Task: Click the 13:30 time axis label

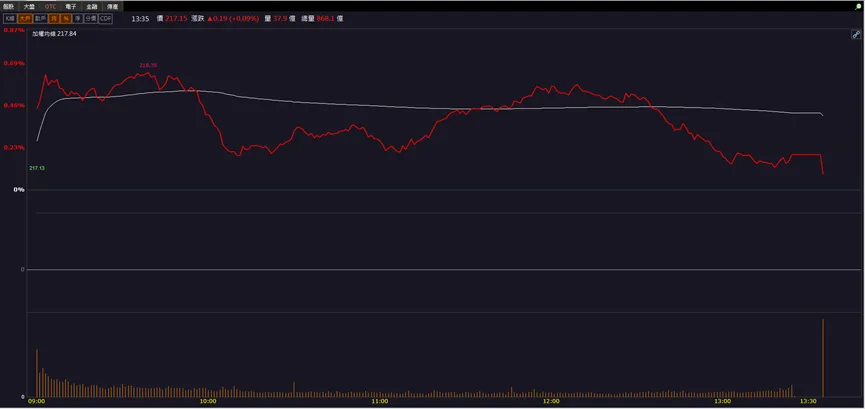Action: 808,401
